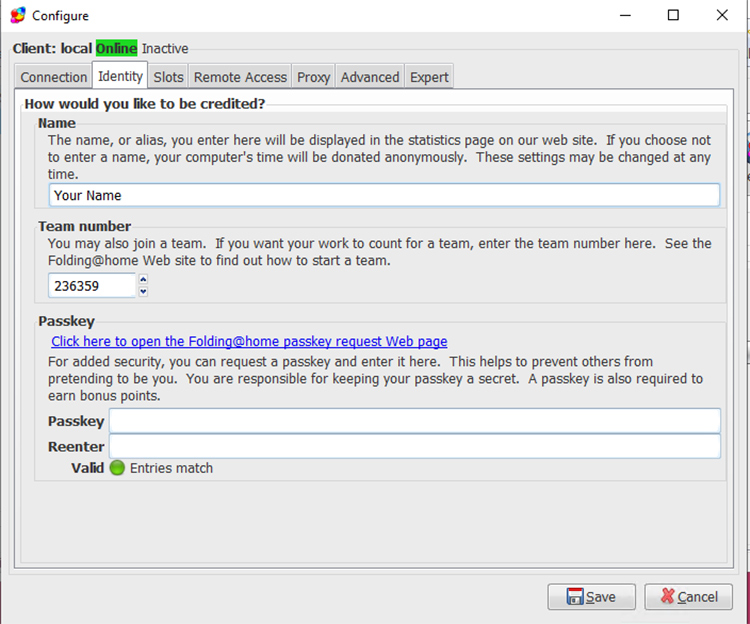750x624 pixels.
Task: Increase the team number with up arrow
Action: coord(143,280)
